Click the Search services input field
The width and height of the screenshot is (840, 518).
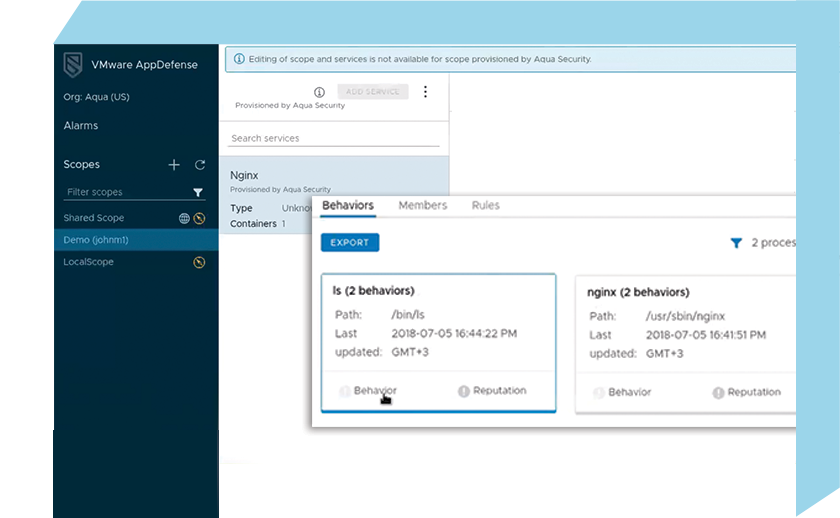click(x=333, y=138)
